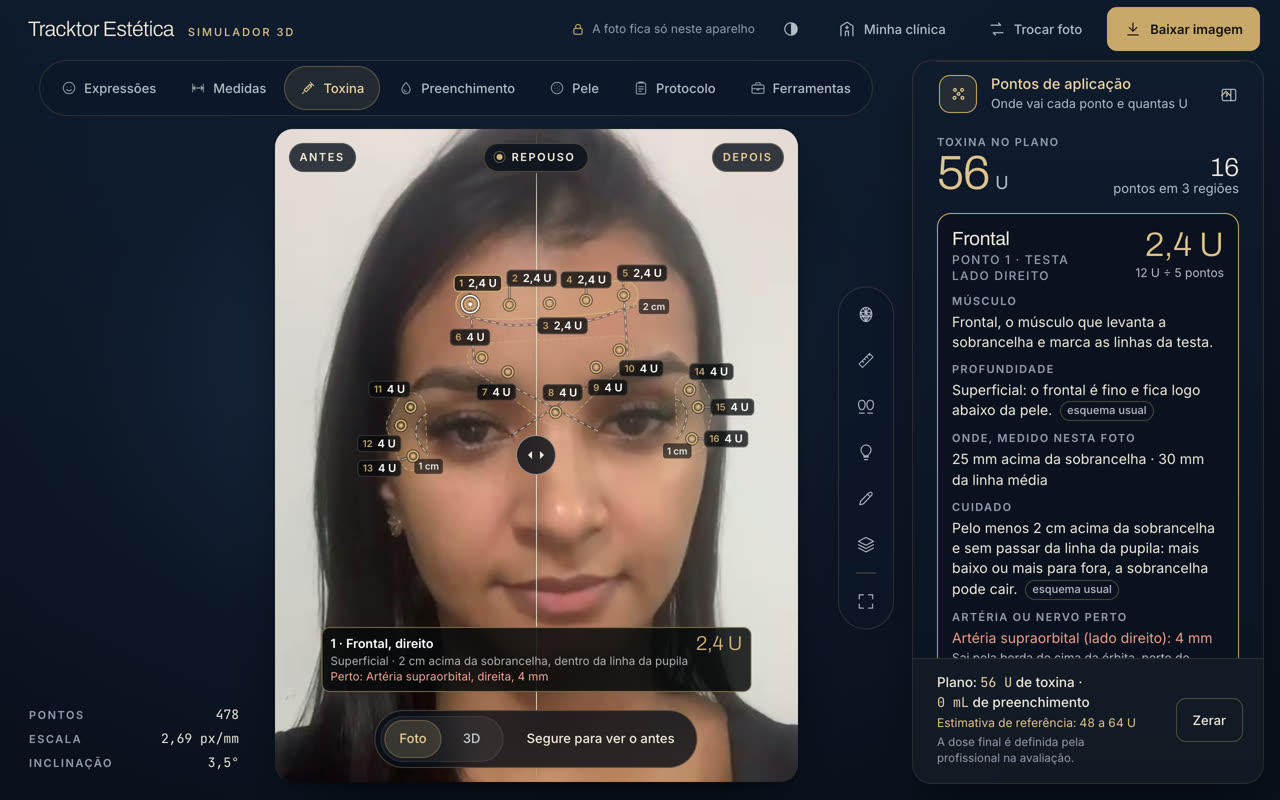Click the Zerar reset button

(x=1209, y=720)
